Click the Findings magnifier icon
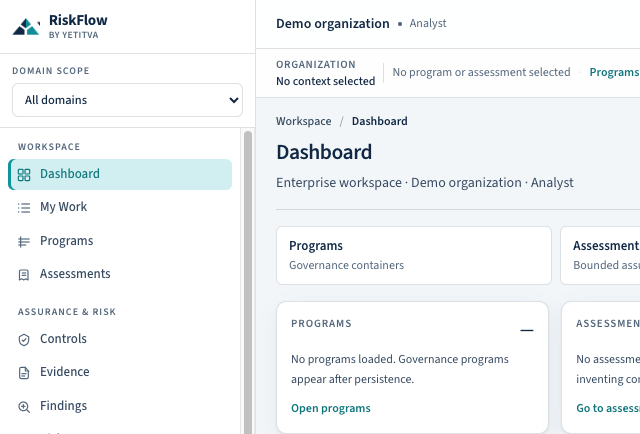The width and height of the screenshot is (640, 434). (x=24, y=407)
